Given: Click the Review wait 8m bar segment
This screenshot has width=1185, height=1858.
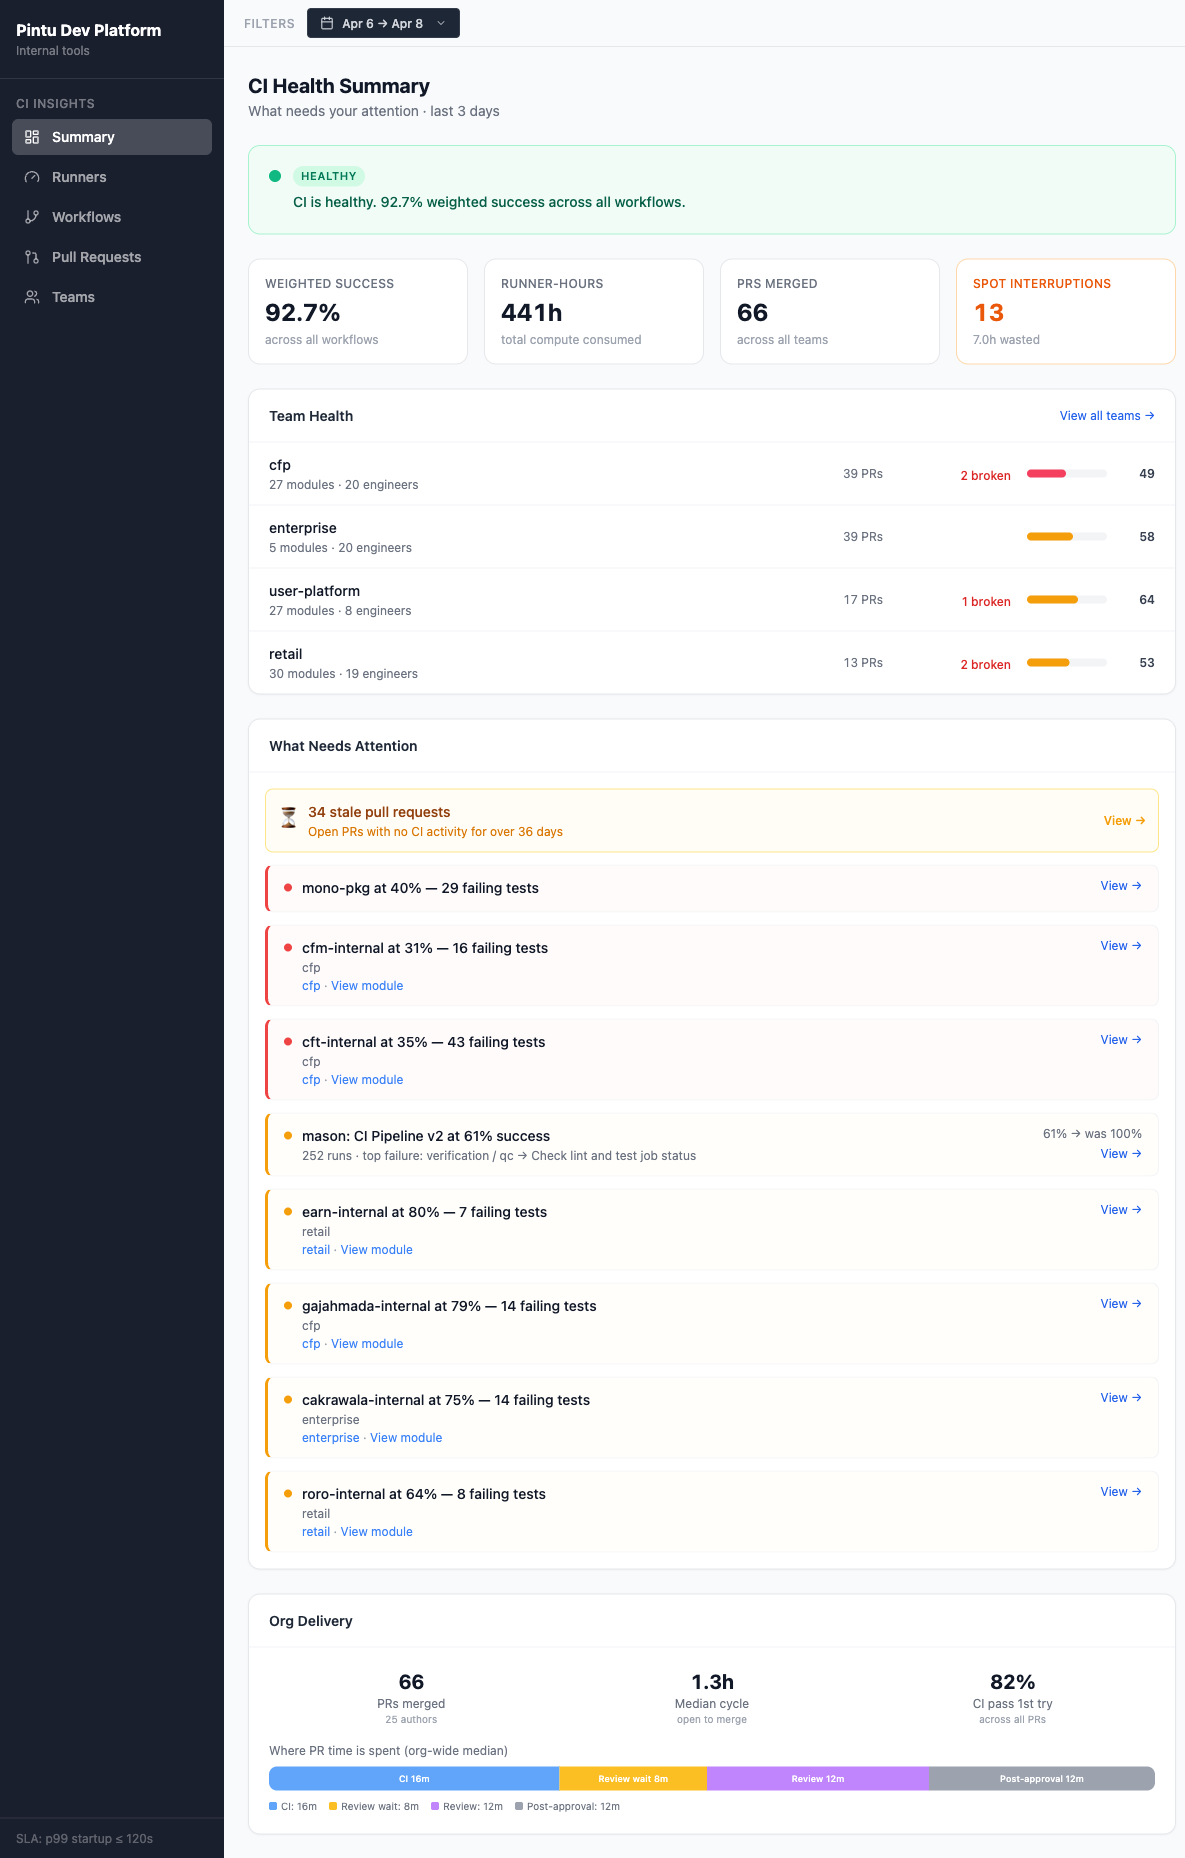Looking at the screenshot, I should 633,1778.
